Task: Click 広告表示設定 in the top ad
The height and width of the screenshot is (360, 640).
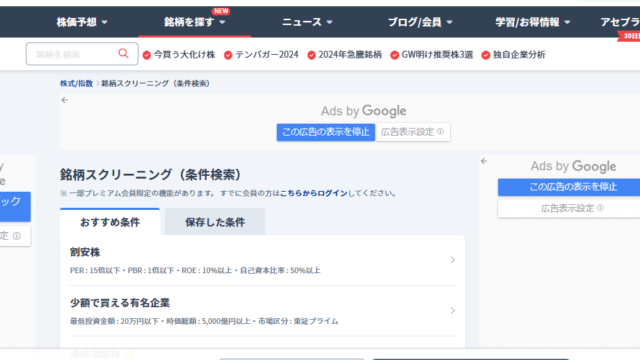Action: (x=413, y=132)
